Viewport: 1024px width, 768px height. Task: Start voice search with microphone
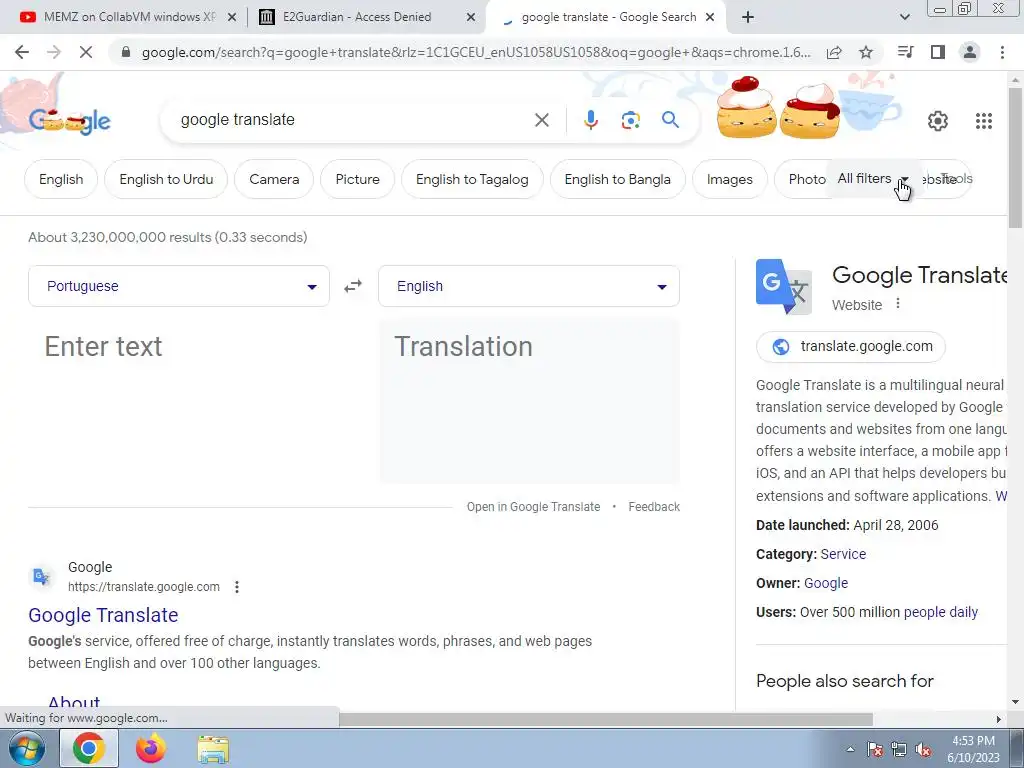click(x=590, y=120)
